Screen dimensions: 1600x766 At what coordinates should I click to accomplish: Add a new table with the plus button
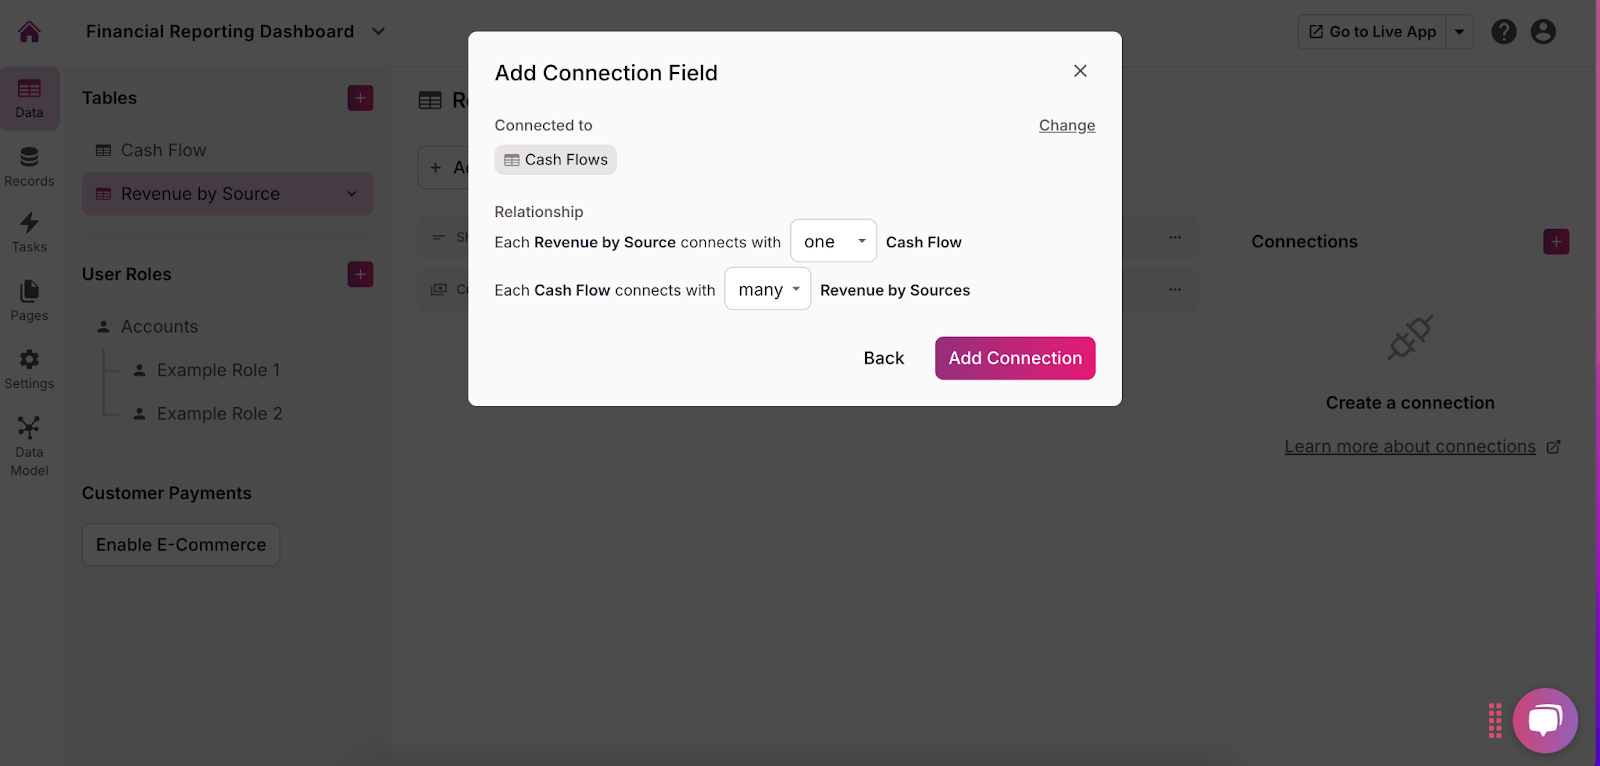(x=360, y=98)
